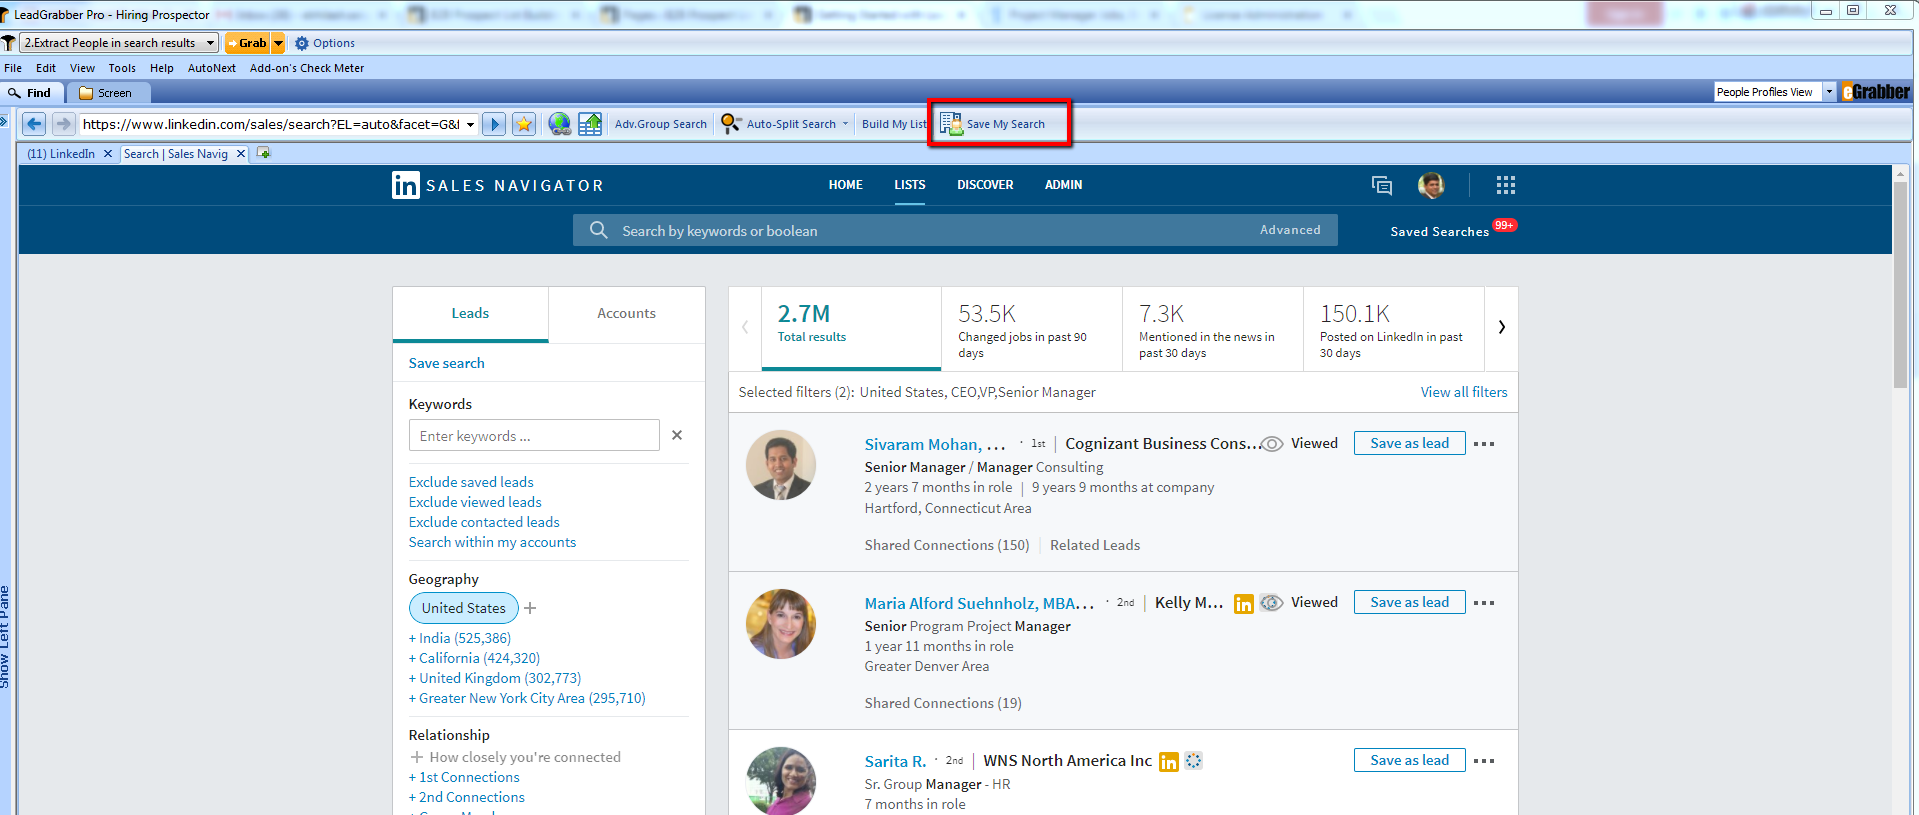Click next arrow on results stats carousel
The image size is (1919, 815).
[1501, 327]
